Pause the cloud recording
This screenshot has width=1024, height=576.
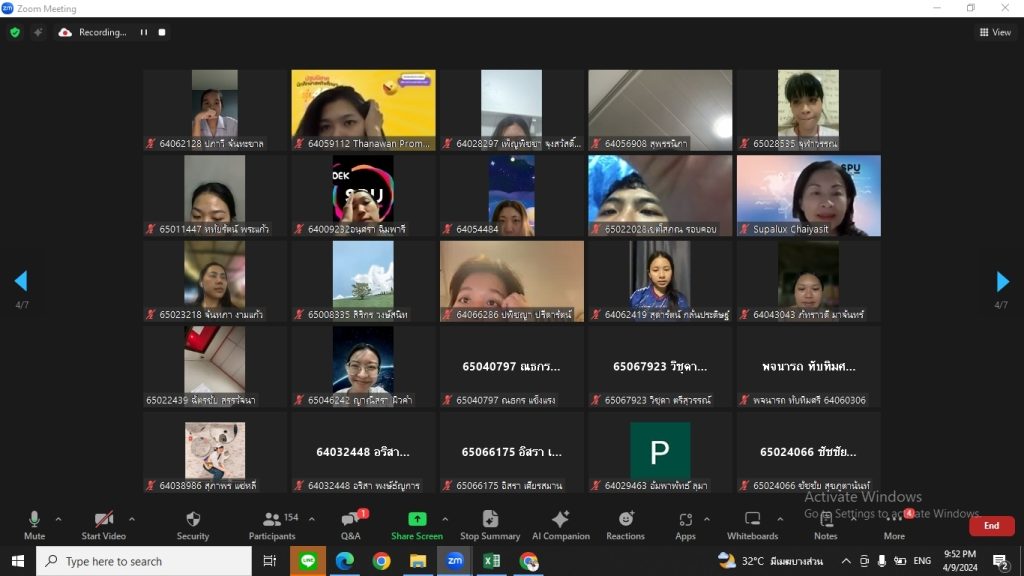click(x=144, y=32)
